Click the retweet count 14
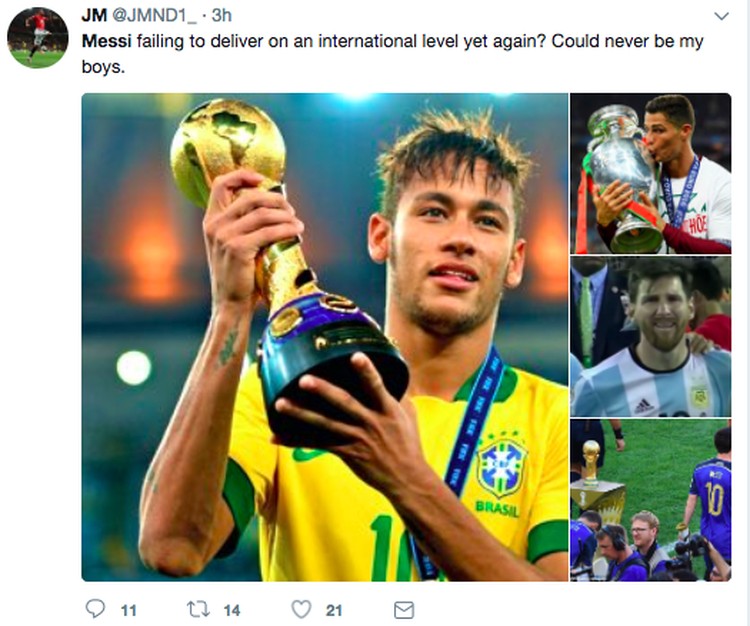The image size is (750, 626). pos(232,611)
